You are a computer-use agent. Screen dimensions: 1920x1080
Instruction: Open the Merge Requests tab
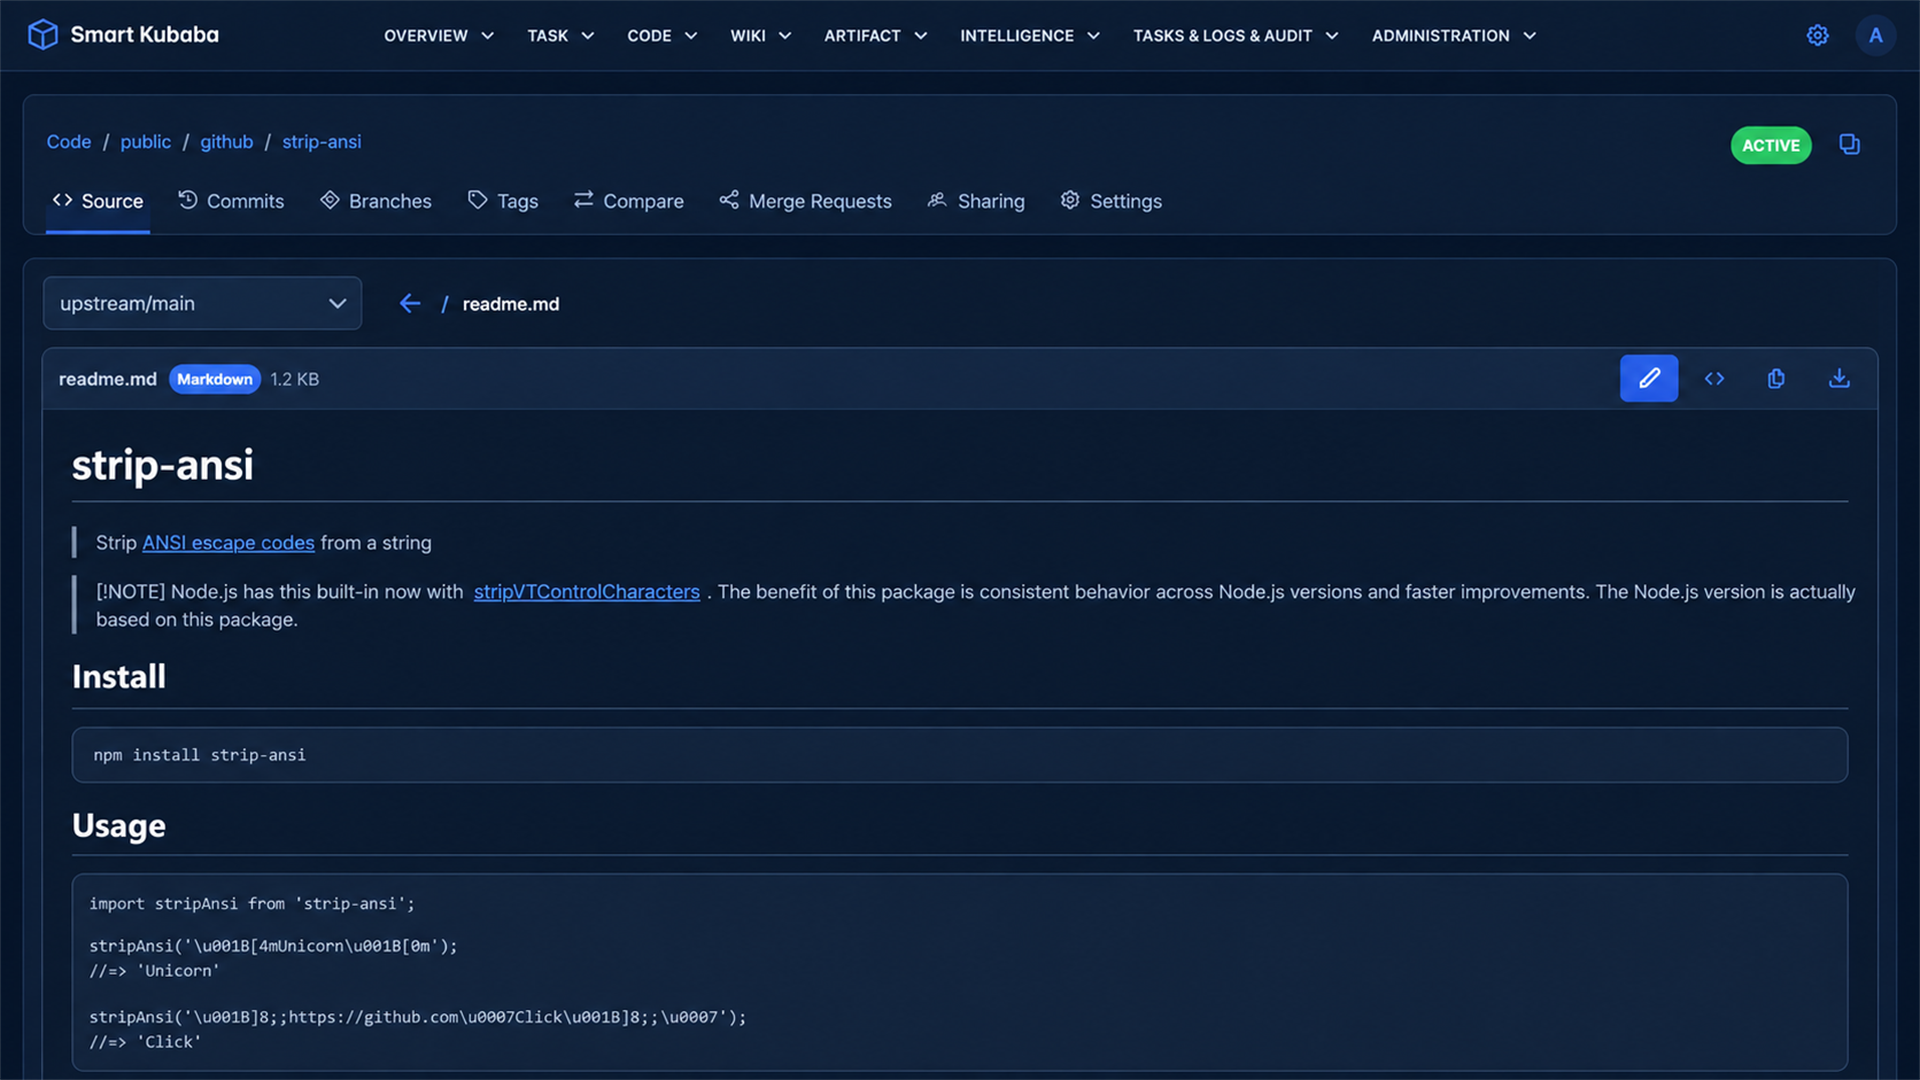pos(805,201)
